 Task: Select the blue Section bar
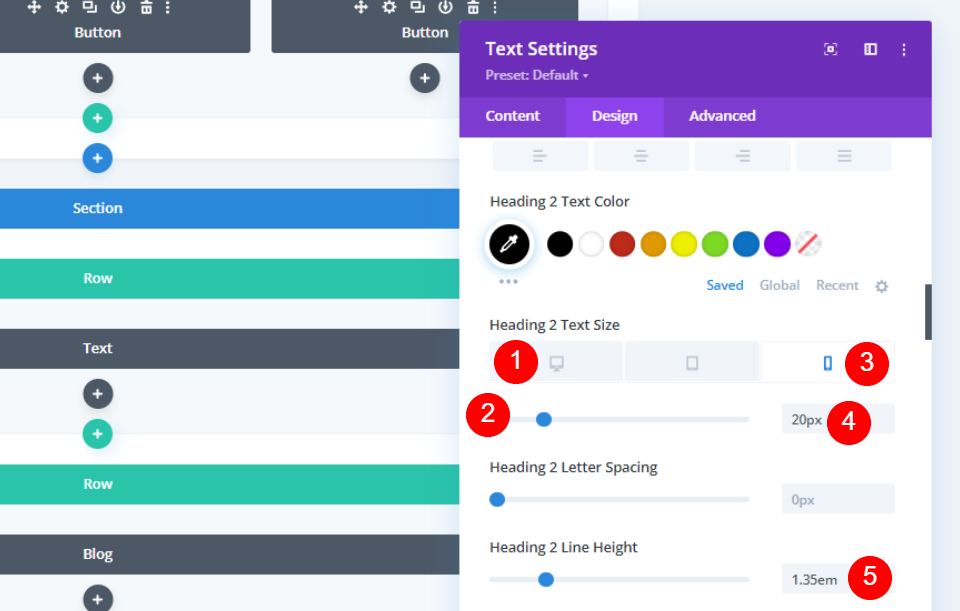click(230, 208)
